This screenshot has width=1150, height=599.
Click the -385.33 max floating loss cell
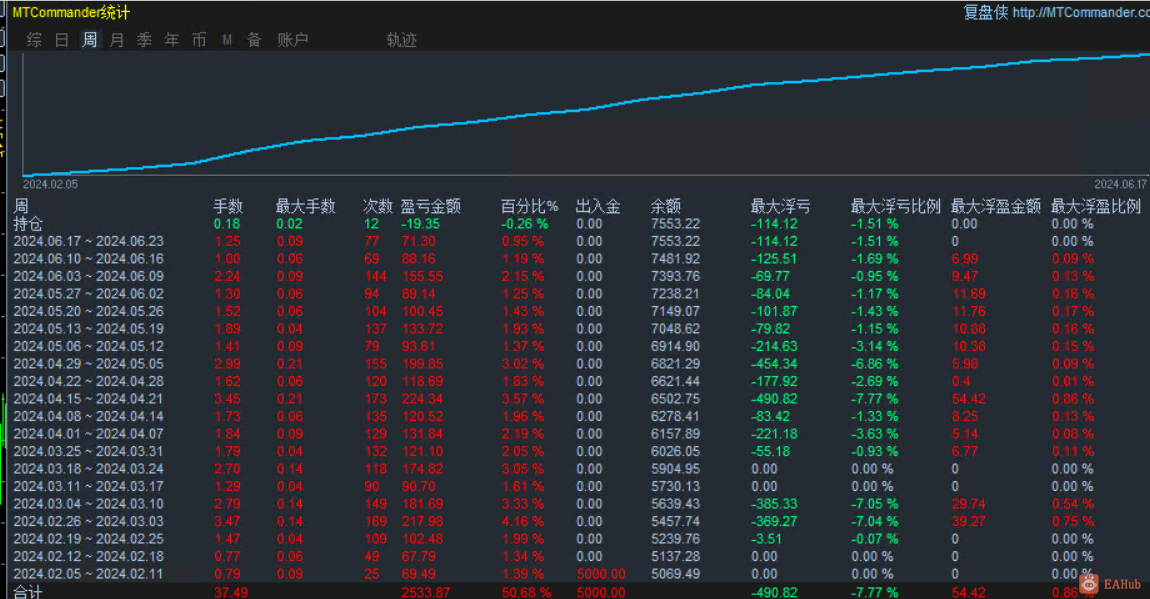774,504
